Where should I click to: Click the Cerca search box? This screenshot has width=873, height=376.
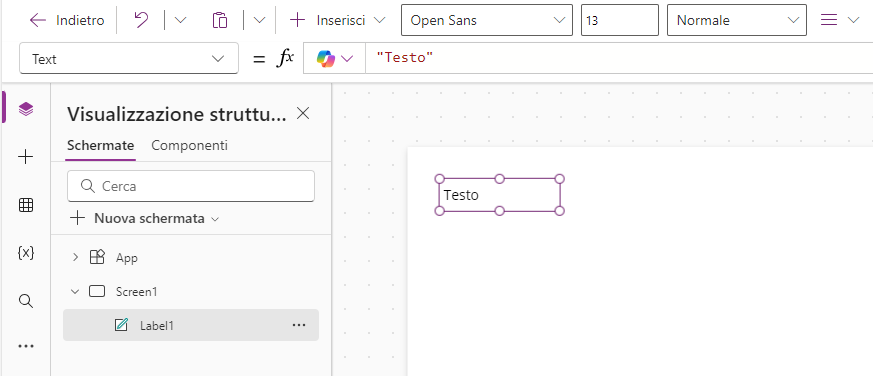191,186
